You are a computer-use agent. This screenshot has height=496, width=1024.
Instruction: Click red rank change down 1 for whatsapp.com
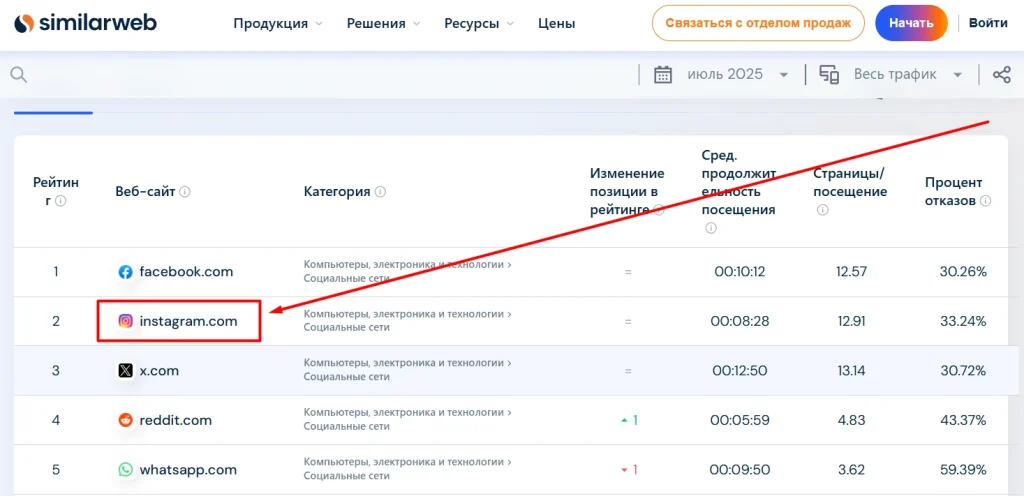pos(628,470)
